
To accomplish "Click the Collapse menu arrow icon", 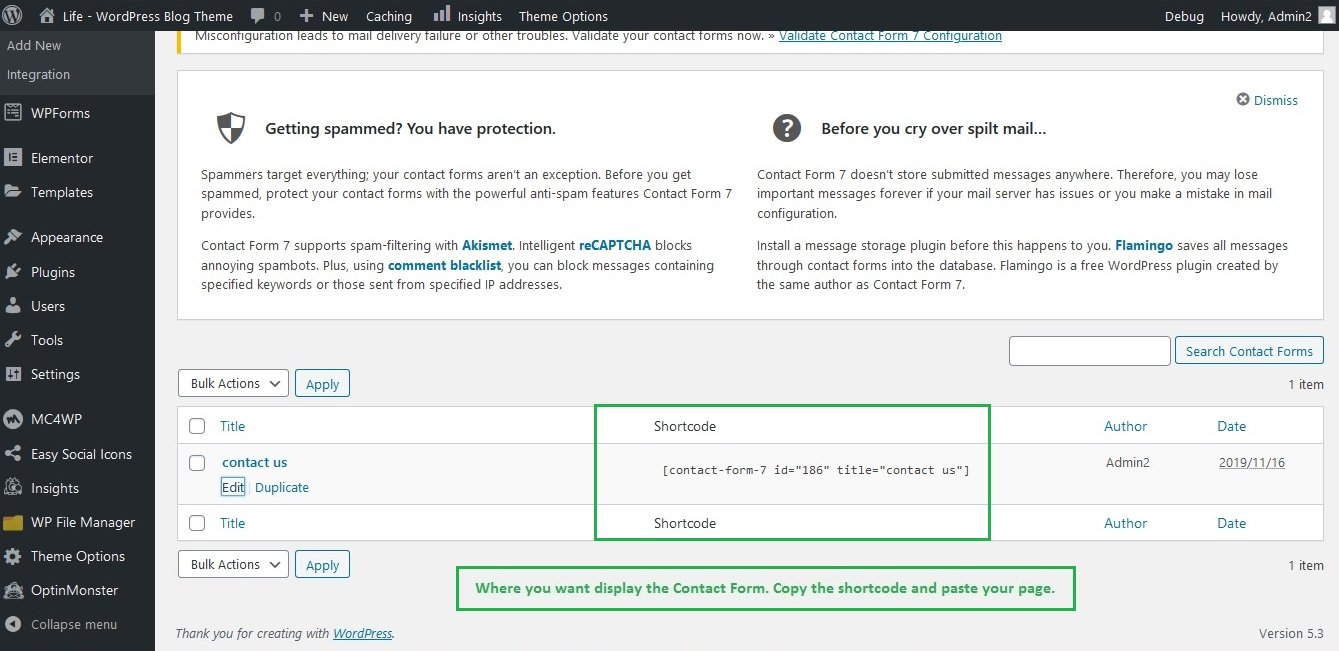I will click(x=13, y=624).
